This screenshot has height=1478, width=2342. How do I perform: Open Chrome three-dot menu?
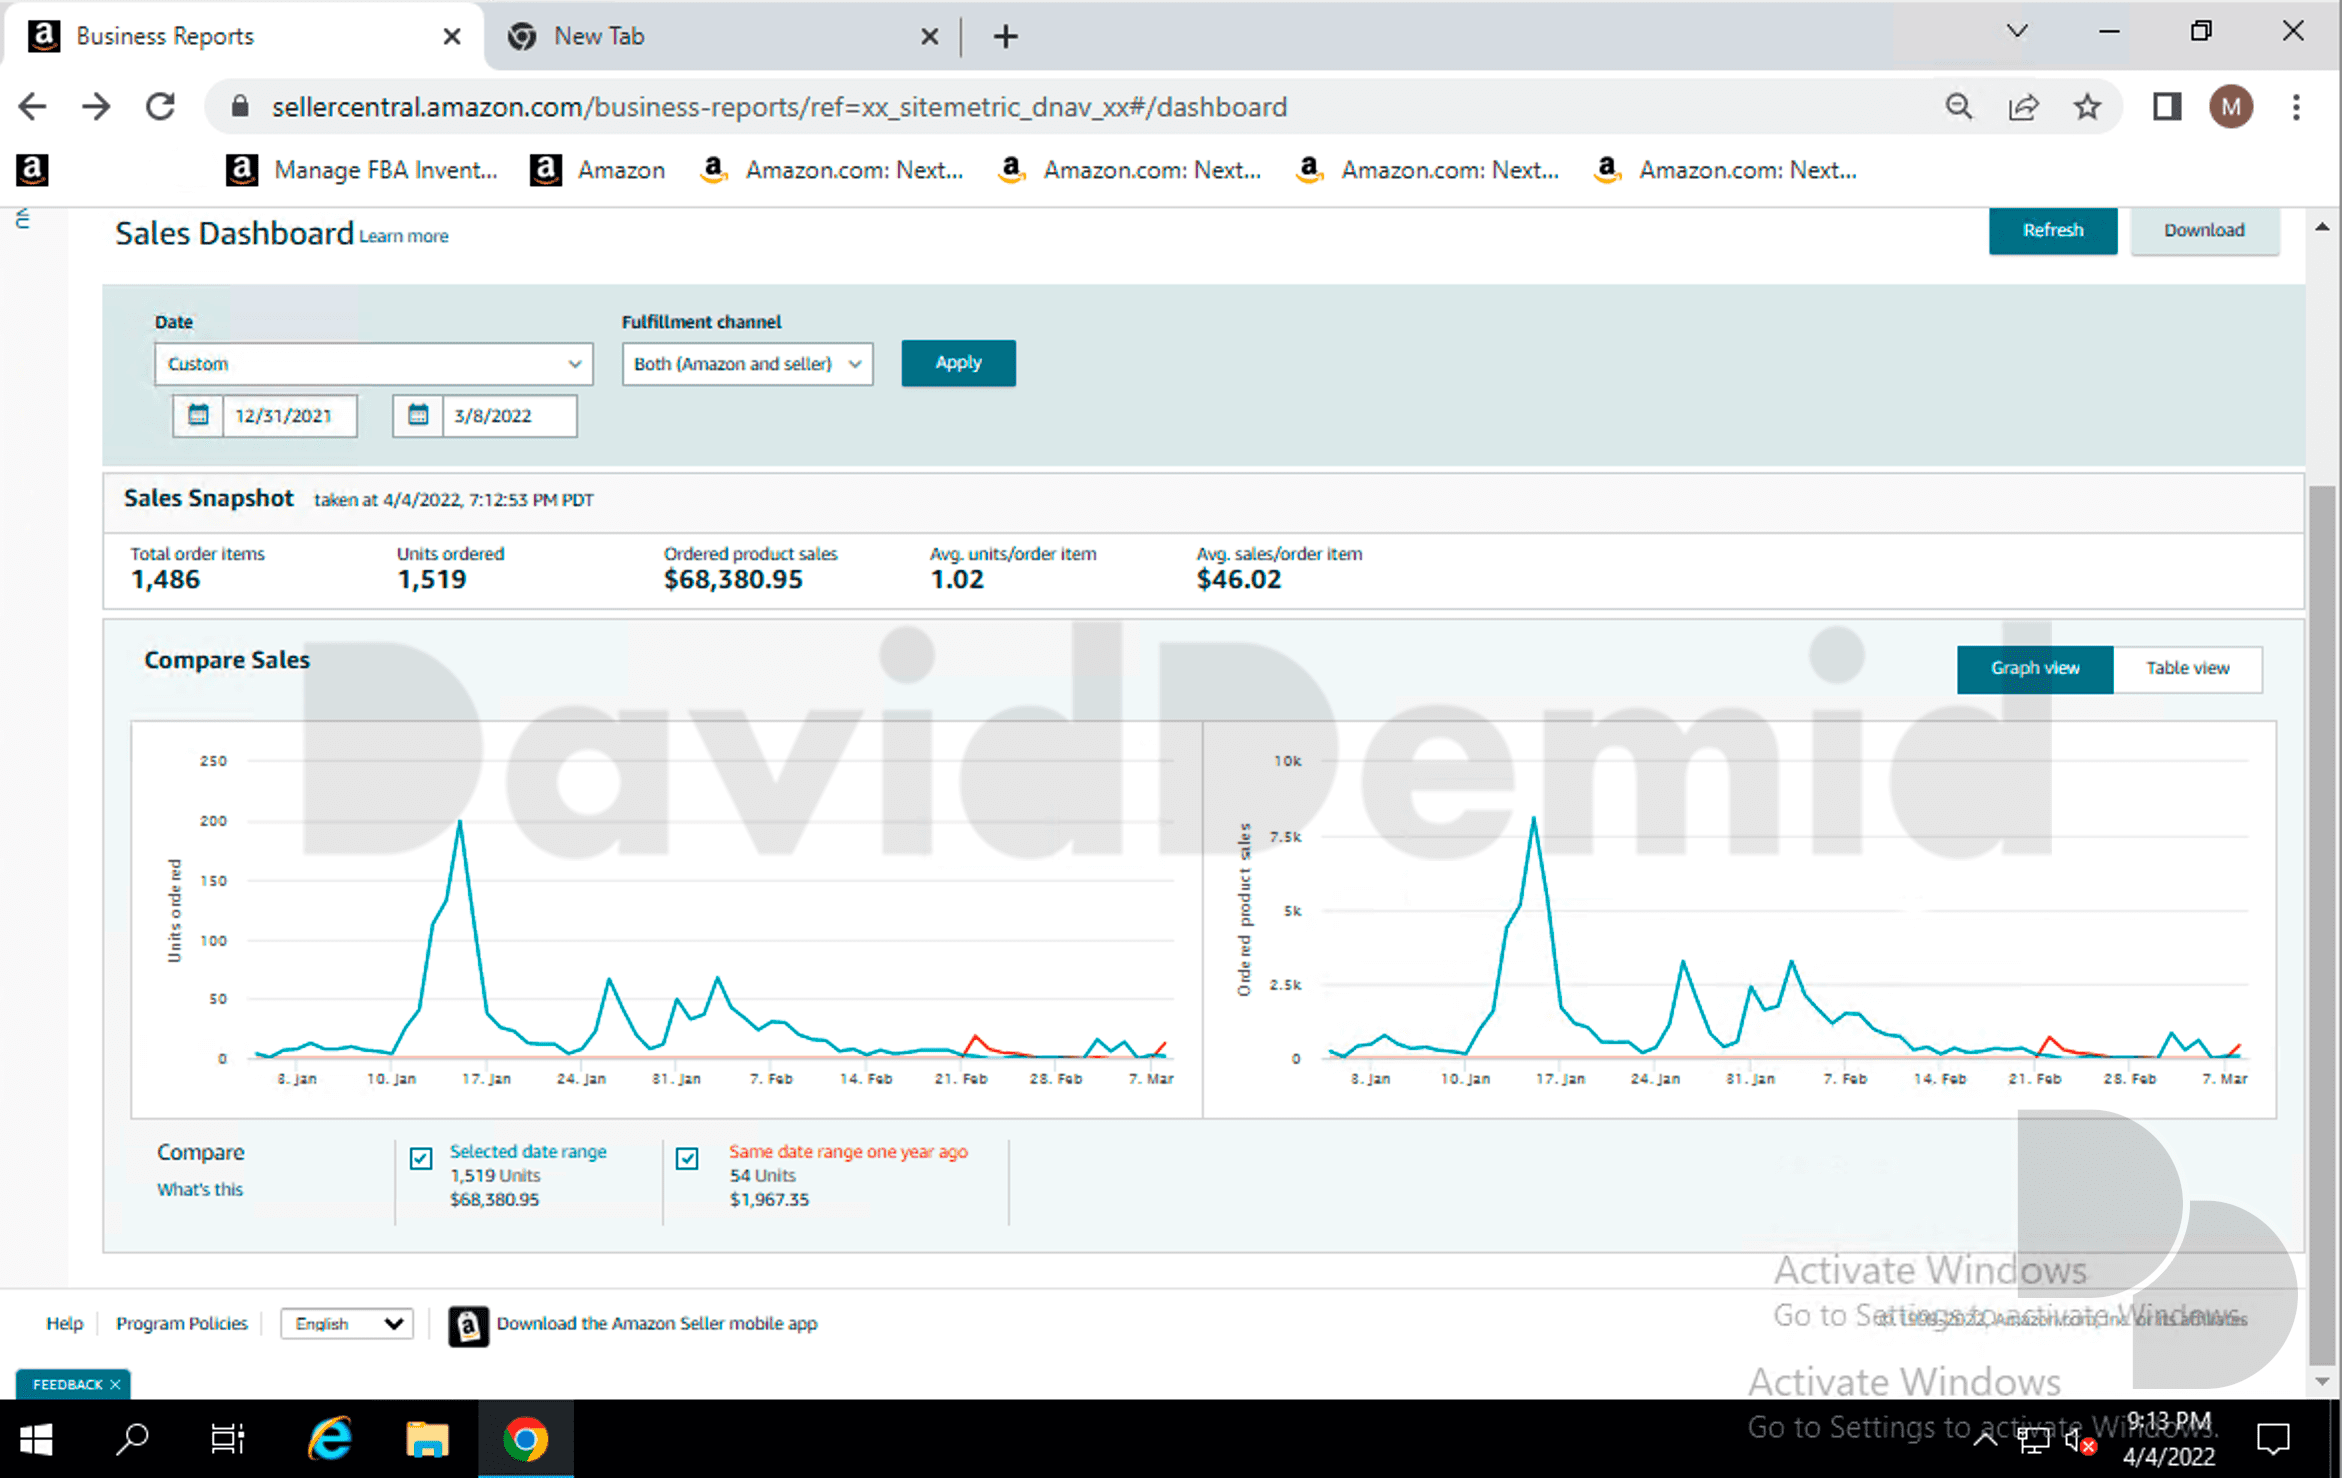2296,107
